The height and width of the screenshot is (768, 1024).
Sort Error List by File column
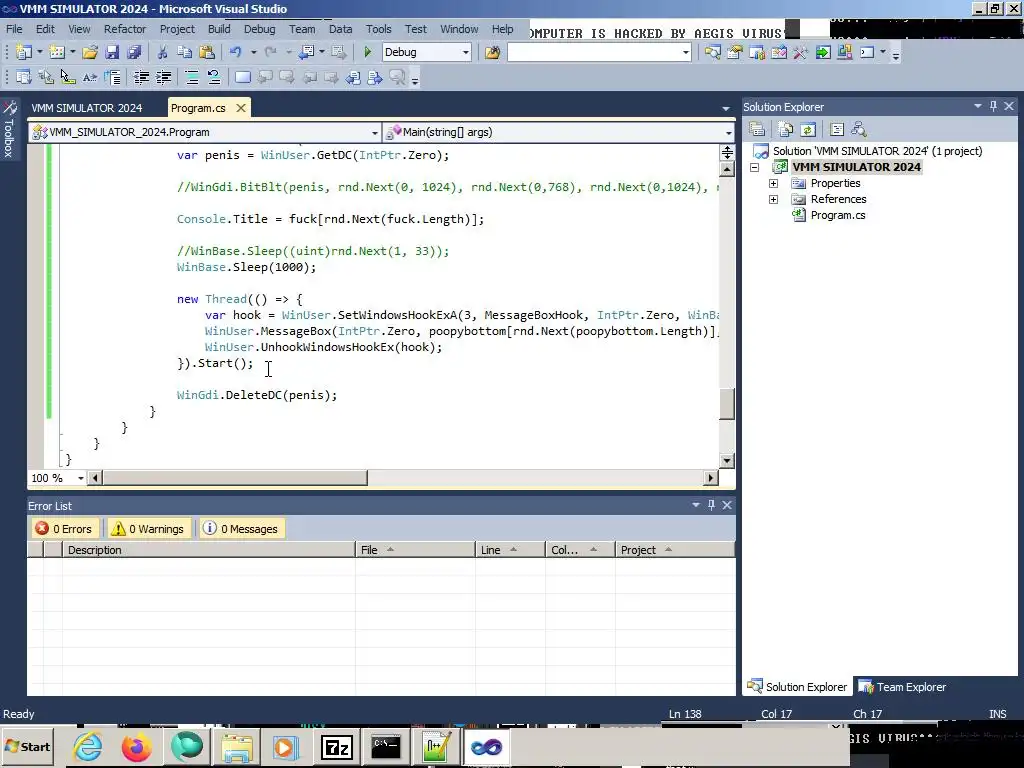415,550
